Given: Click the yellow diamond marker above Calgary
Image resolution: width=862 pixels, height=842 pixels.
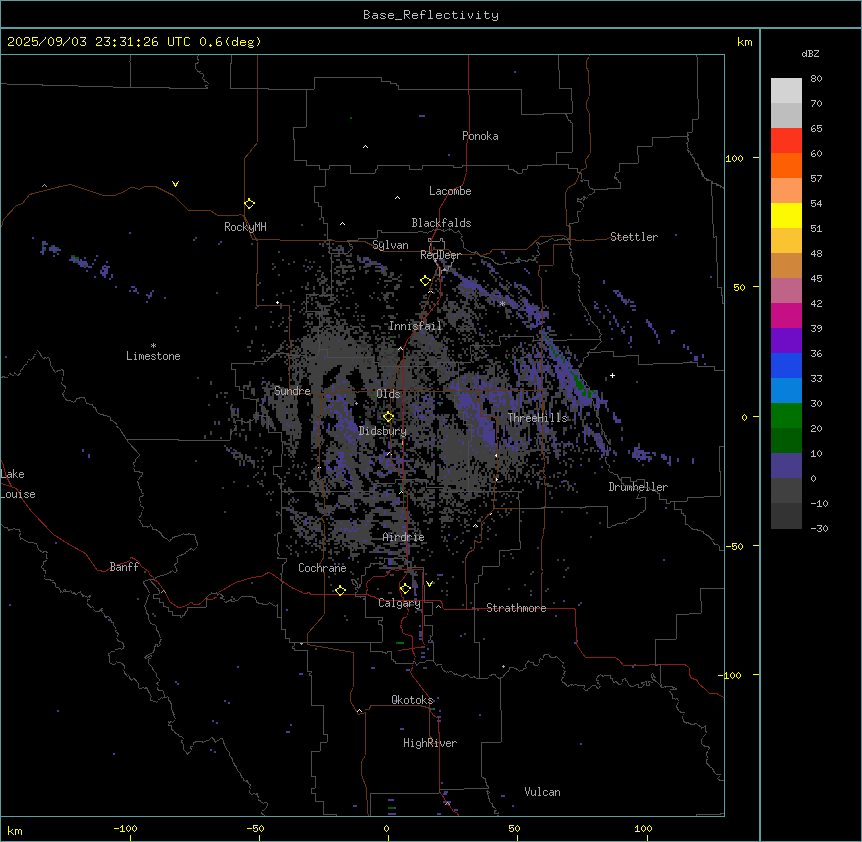Looking at the screenshot, I should (x=405, y=589).
